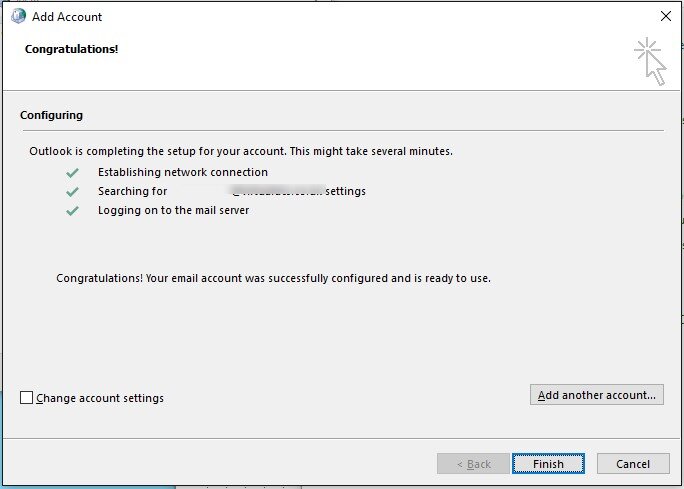This screenshot has width=684, height=489.
Task: Click the Outlook icon in title bar
Action: point(18,16)
